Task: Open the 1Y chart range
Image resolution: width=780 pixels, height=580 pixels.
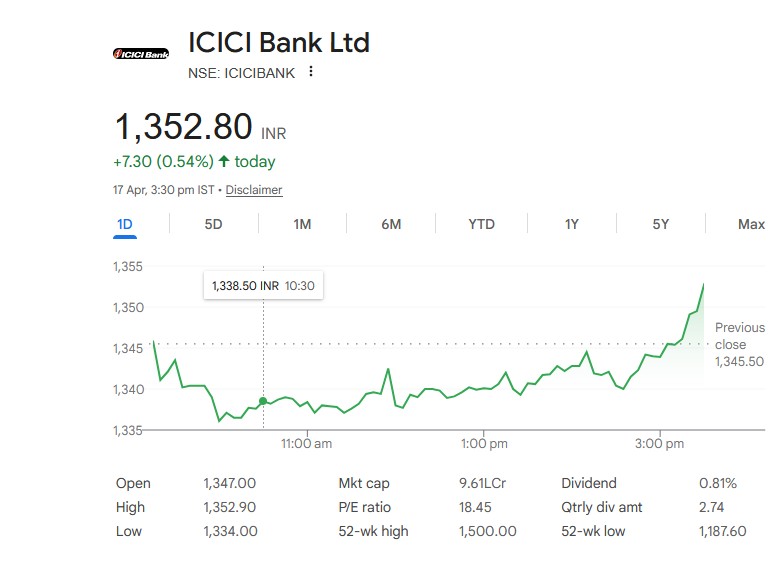Action: point(571,224)
